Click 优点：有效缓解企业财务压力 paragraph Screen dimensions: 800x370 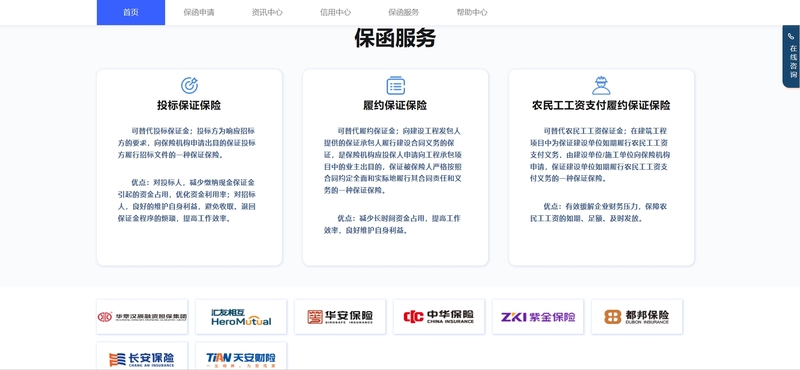click(599, 212)
